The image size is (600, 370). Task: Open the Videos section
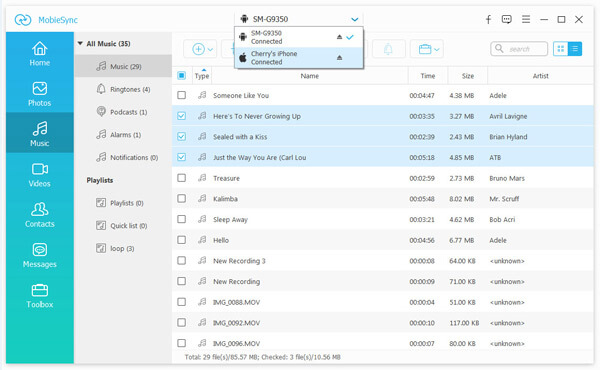[40, 175]
